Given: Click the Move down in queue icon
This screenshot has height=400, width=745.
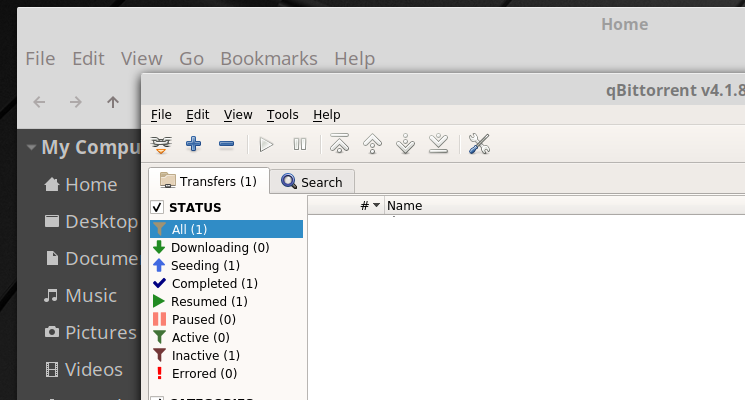Looking at the screenshot, I should [405, 144].
